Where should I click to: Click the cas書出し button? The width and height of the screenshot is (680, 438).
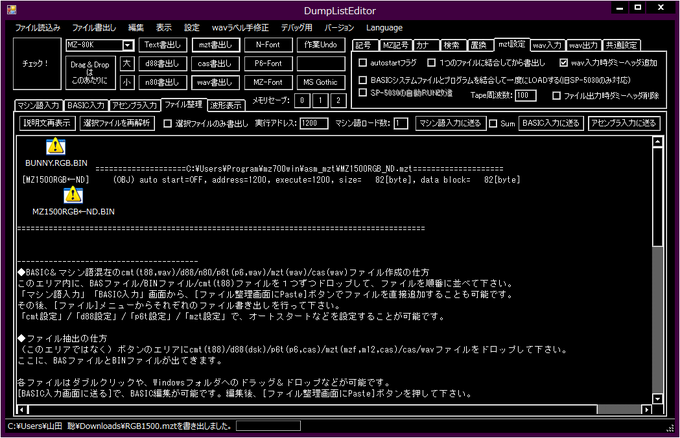pos(215,64)
